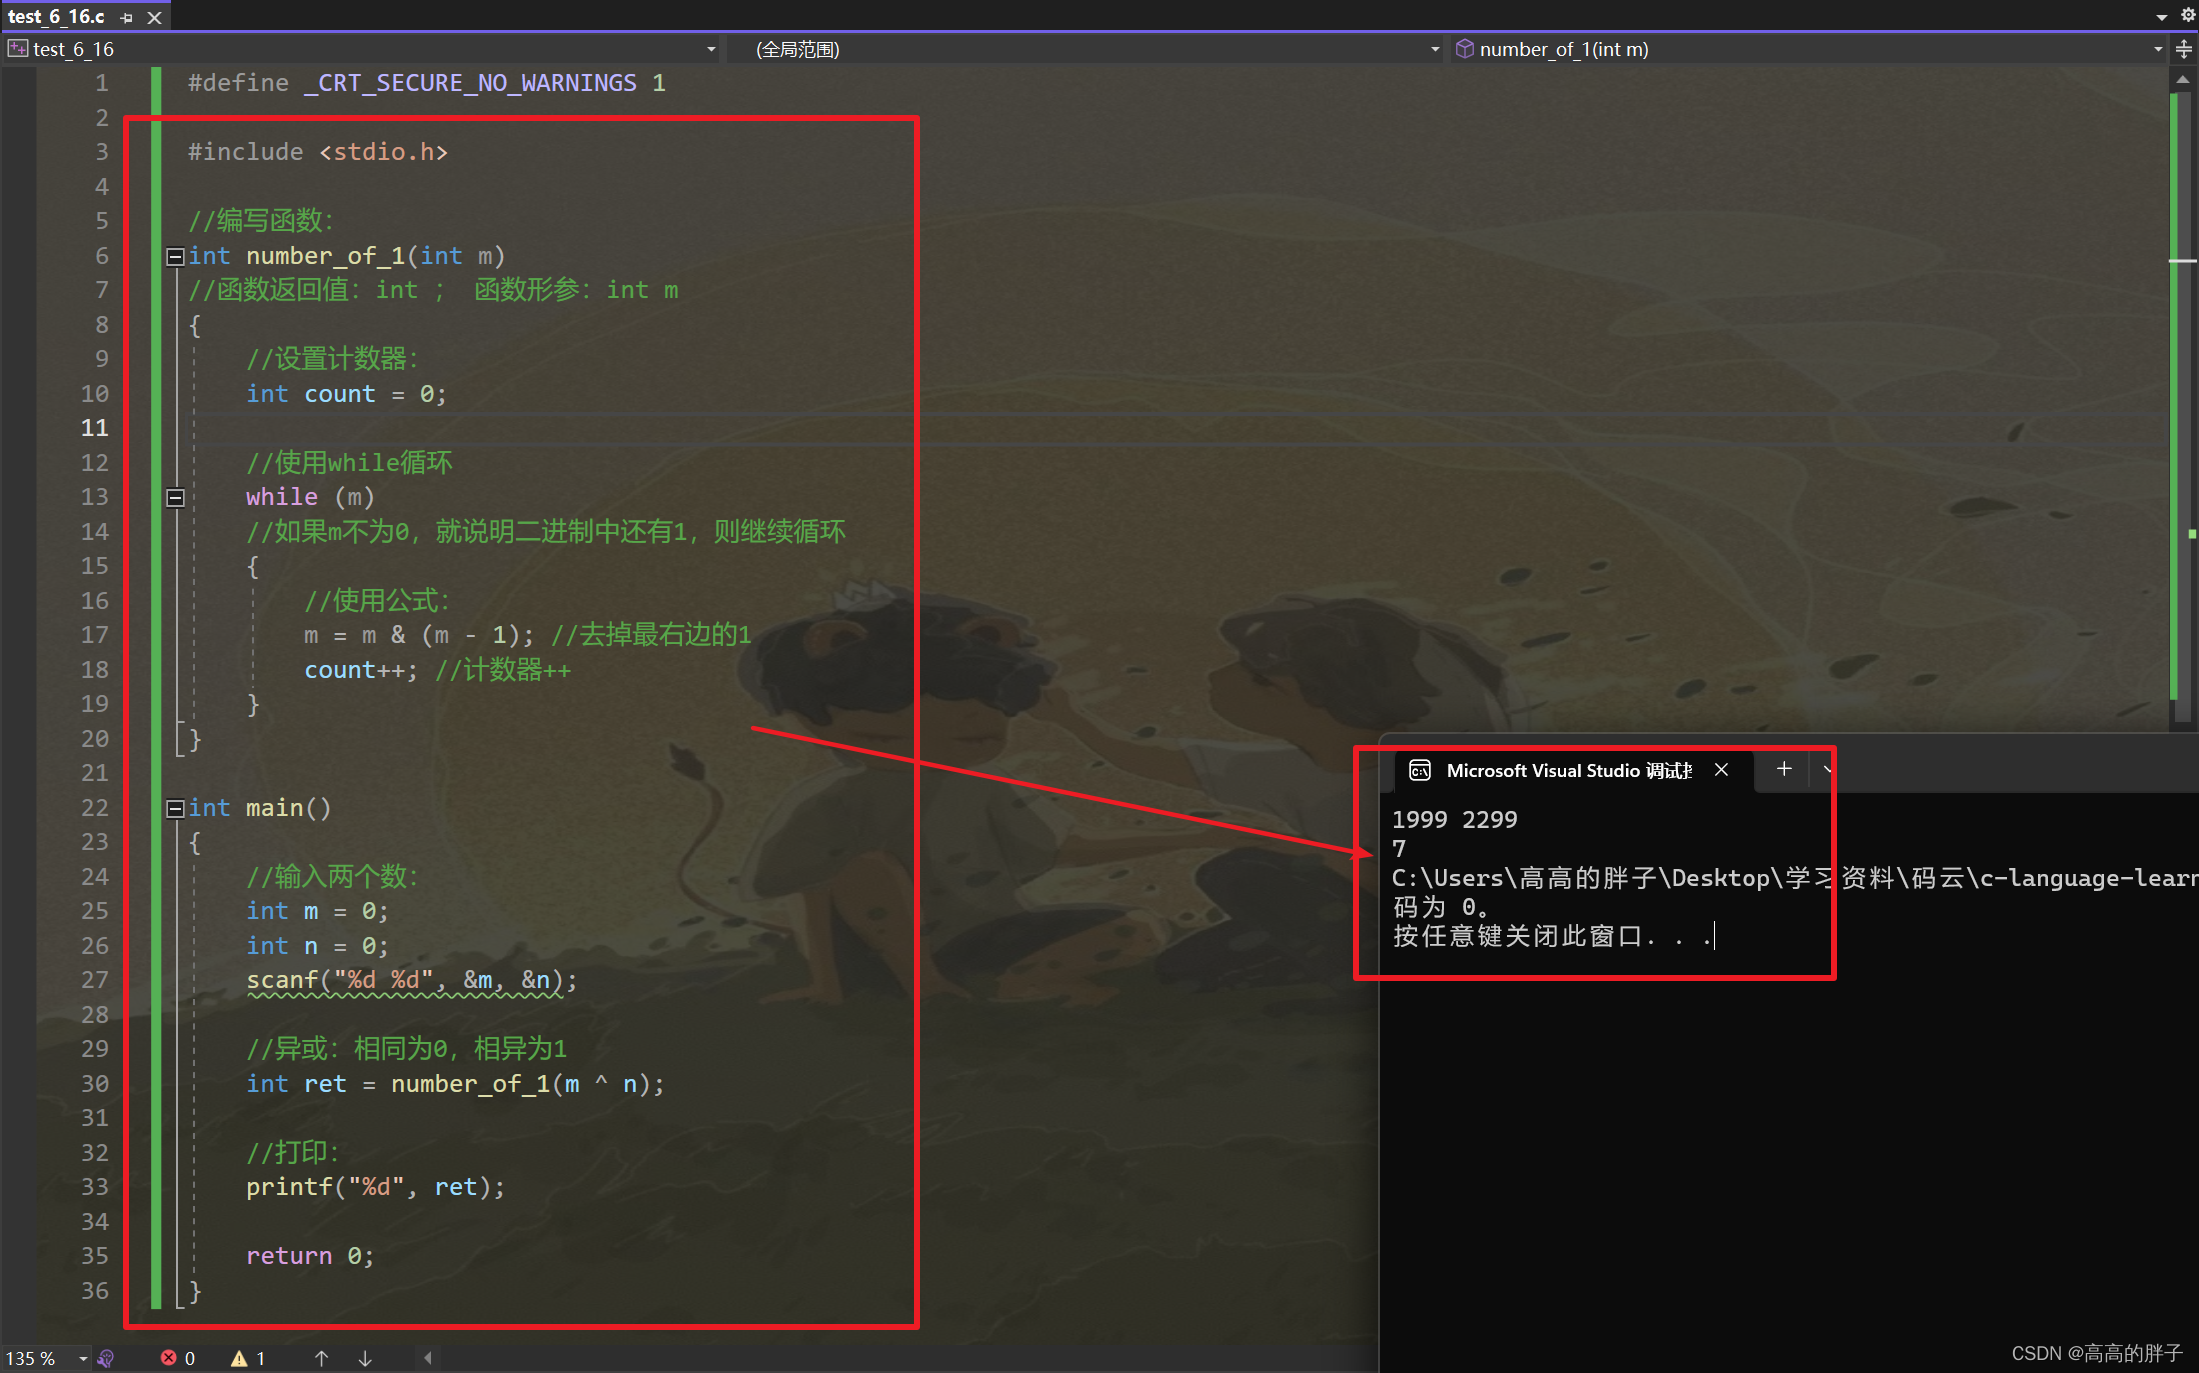Click the 'count++;' statement
Image resolution: width=2199 pixels, height=1373 pixels.
point(360,670)
